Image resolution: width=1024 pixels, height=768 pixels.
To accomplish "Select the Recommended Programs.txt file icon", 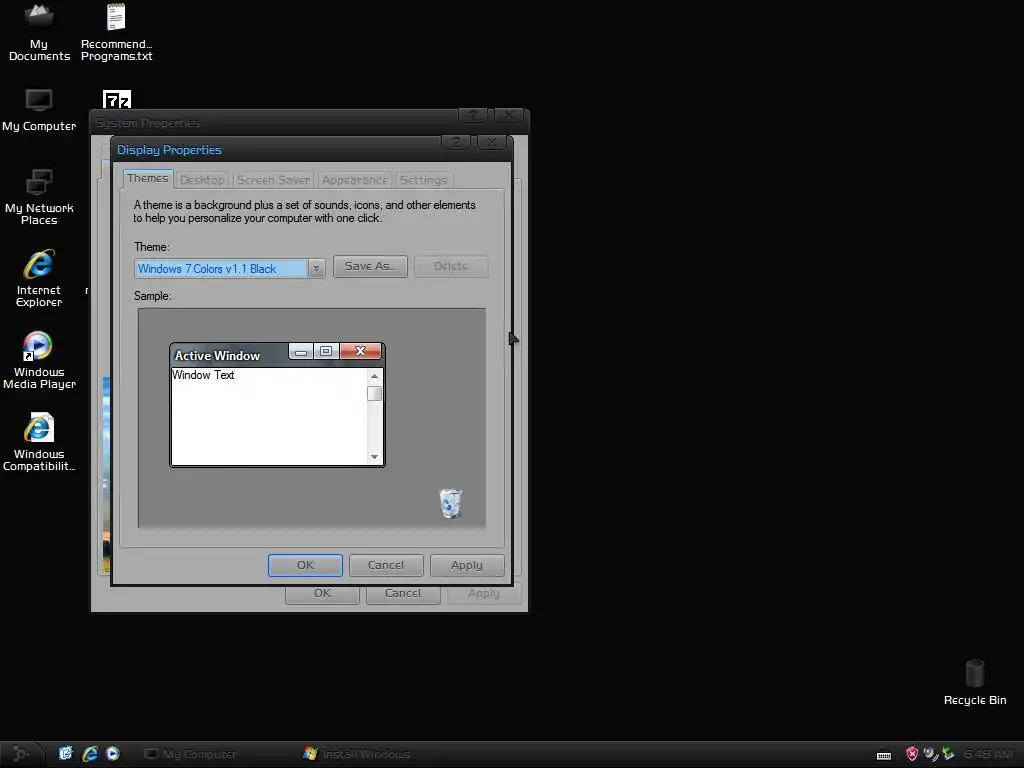I will 116,33.
